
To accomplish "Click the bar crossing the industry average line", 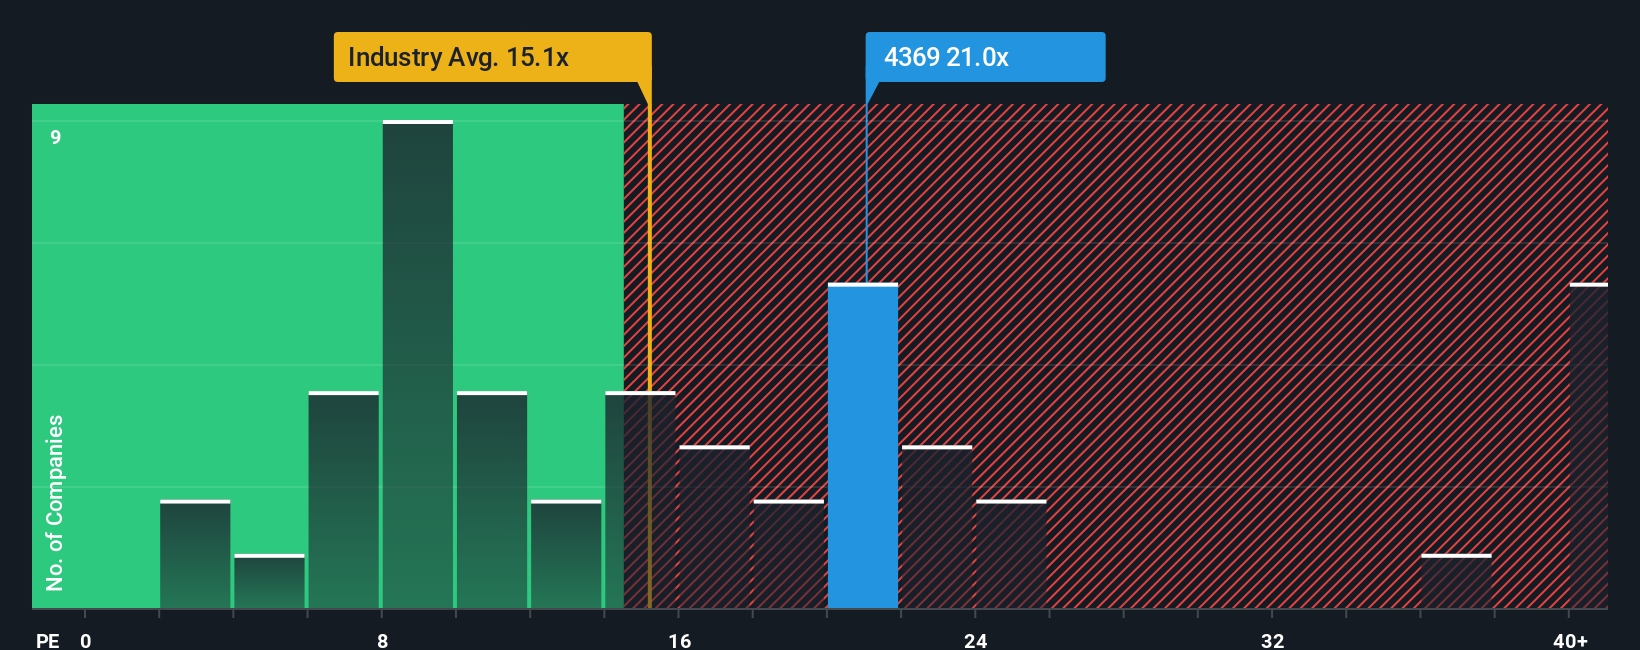I will tap(640, 500).
